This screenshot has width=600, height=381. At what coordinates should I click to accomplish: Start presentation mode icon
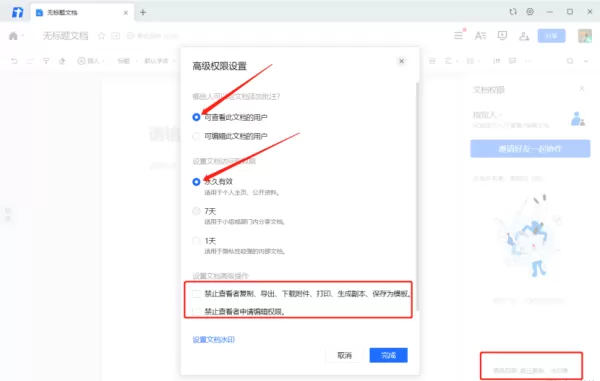[502, 36]
